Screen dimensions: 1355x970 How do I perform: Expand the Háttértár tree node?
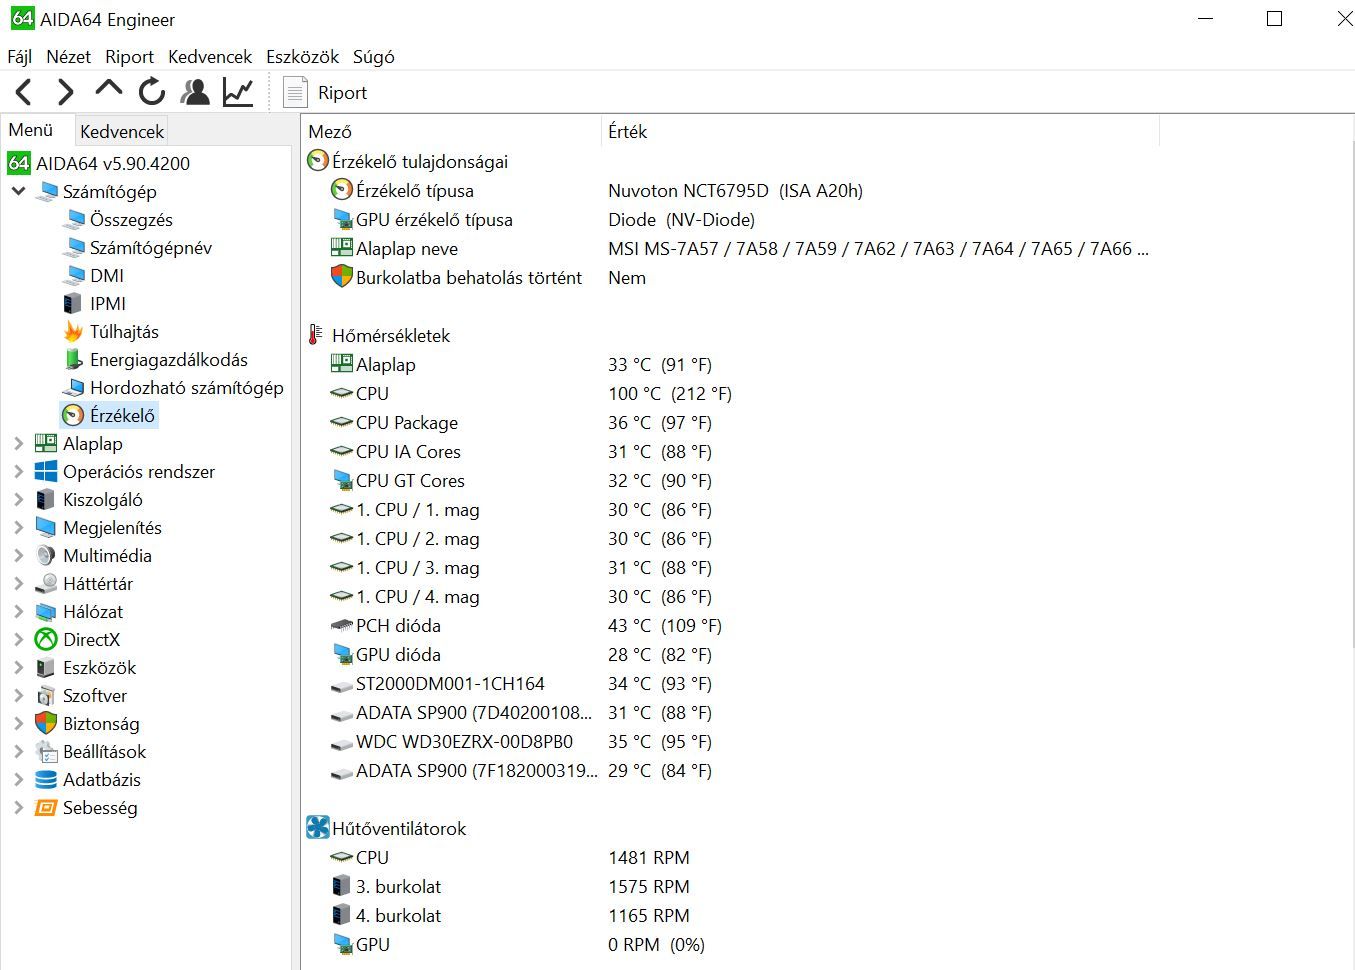point(18,583)
